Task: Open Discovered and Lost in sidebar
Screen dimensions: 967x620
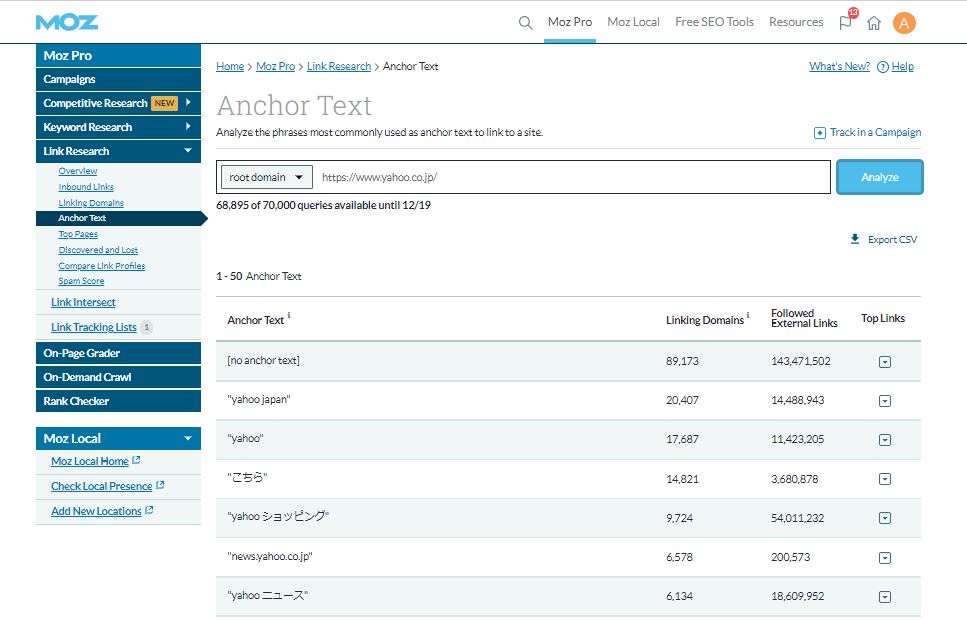Action: point(98,250)
